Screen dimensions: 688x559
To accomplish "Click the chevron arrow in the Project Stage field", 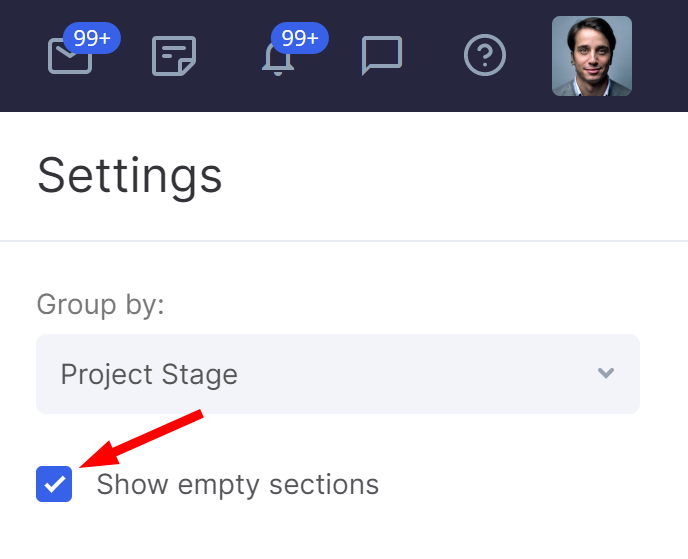I will (605, 374).
